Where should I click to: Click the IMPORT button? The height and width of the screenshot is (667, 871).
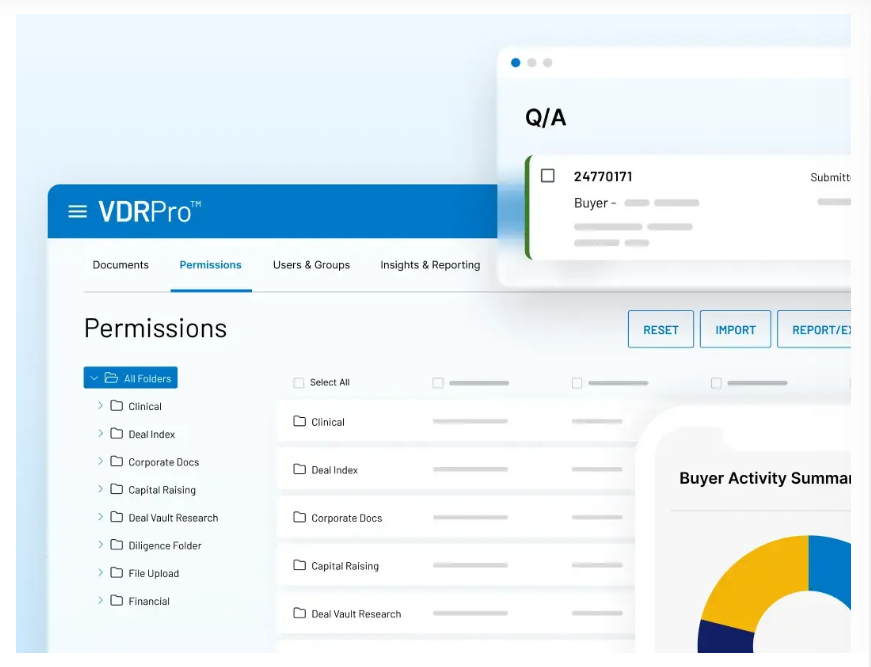point(735,329)
